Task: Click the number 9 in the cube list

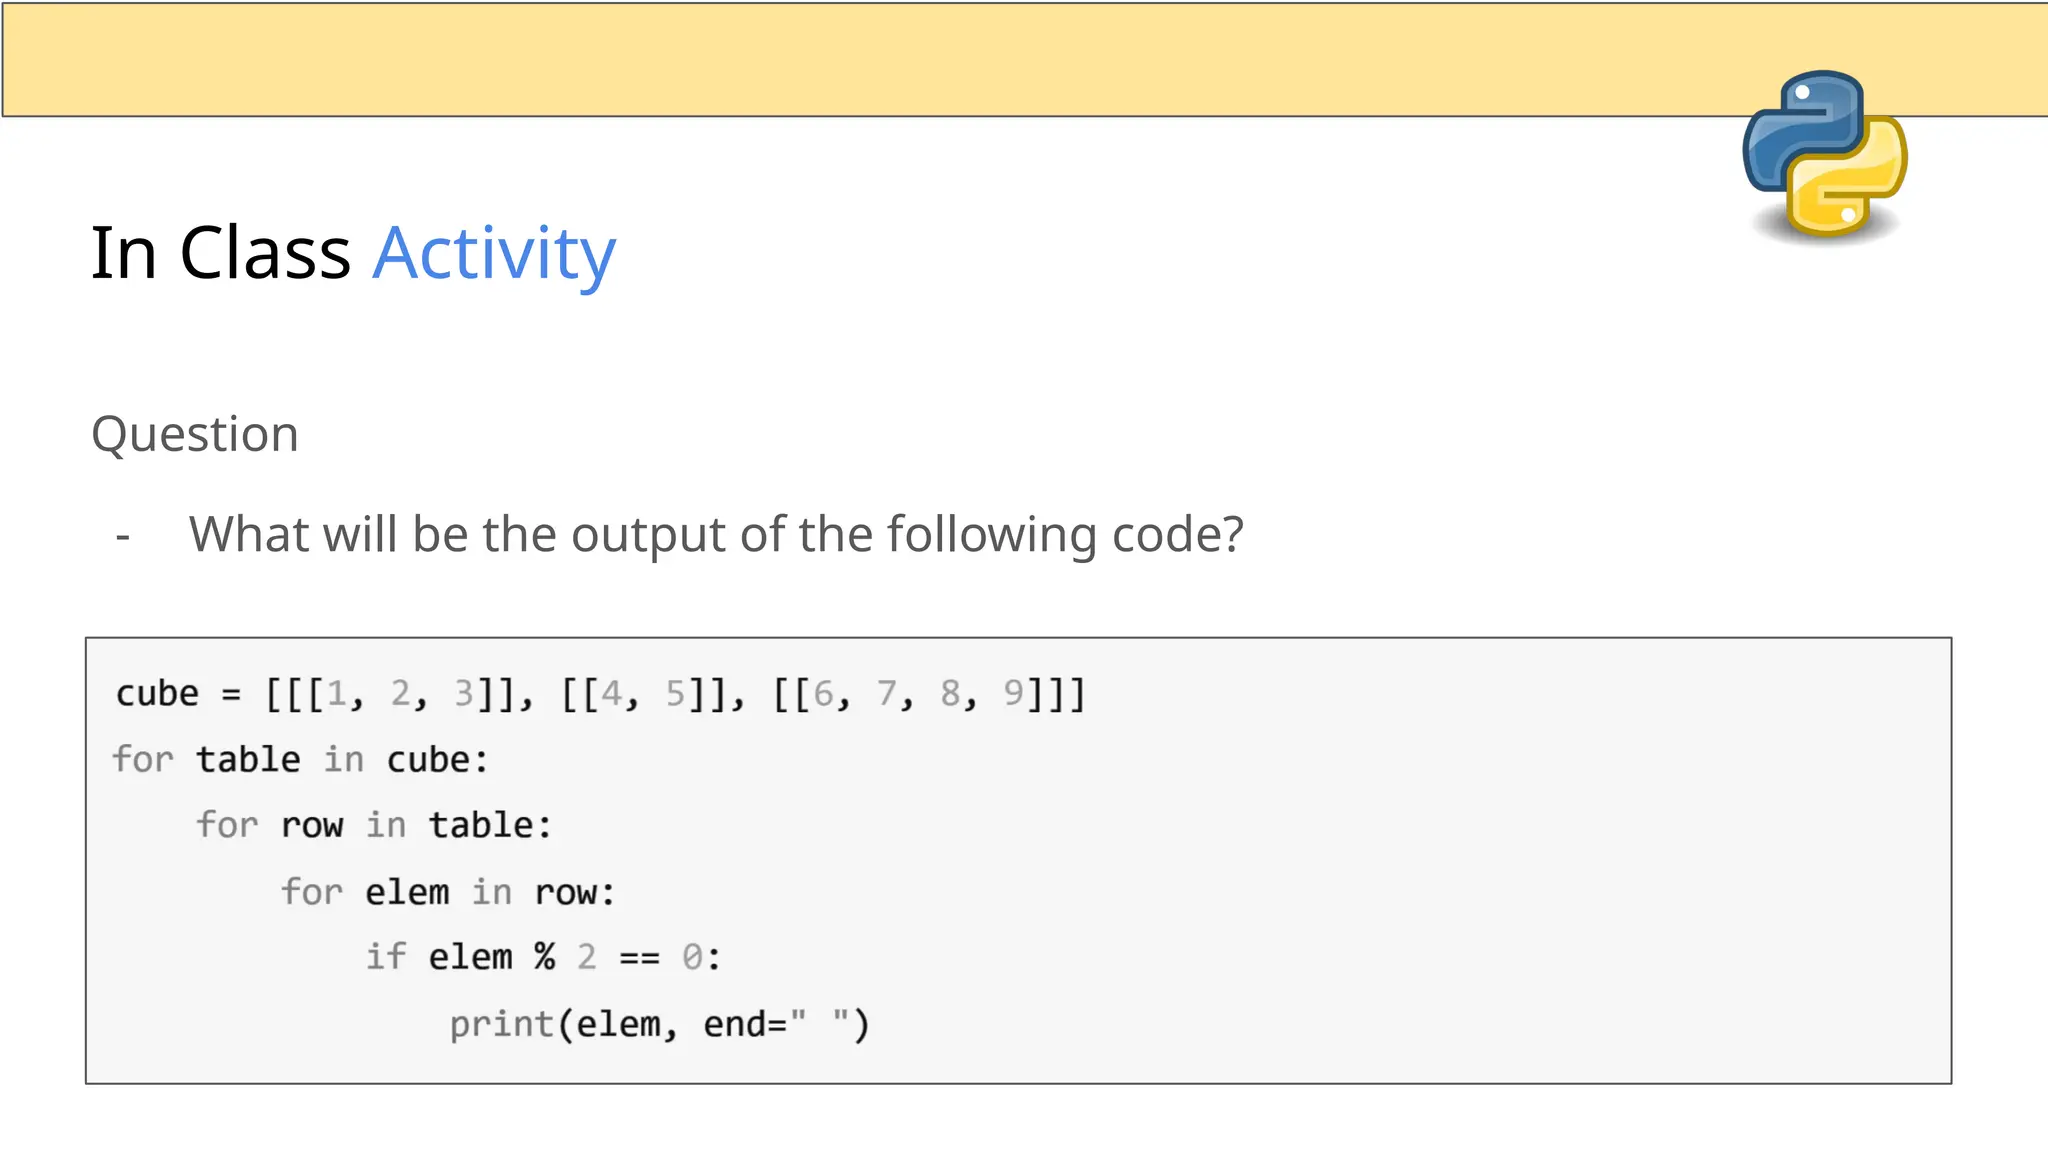Action: click(x=1013, y=692)
